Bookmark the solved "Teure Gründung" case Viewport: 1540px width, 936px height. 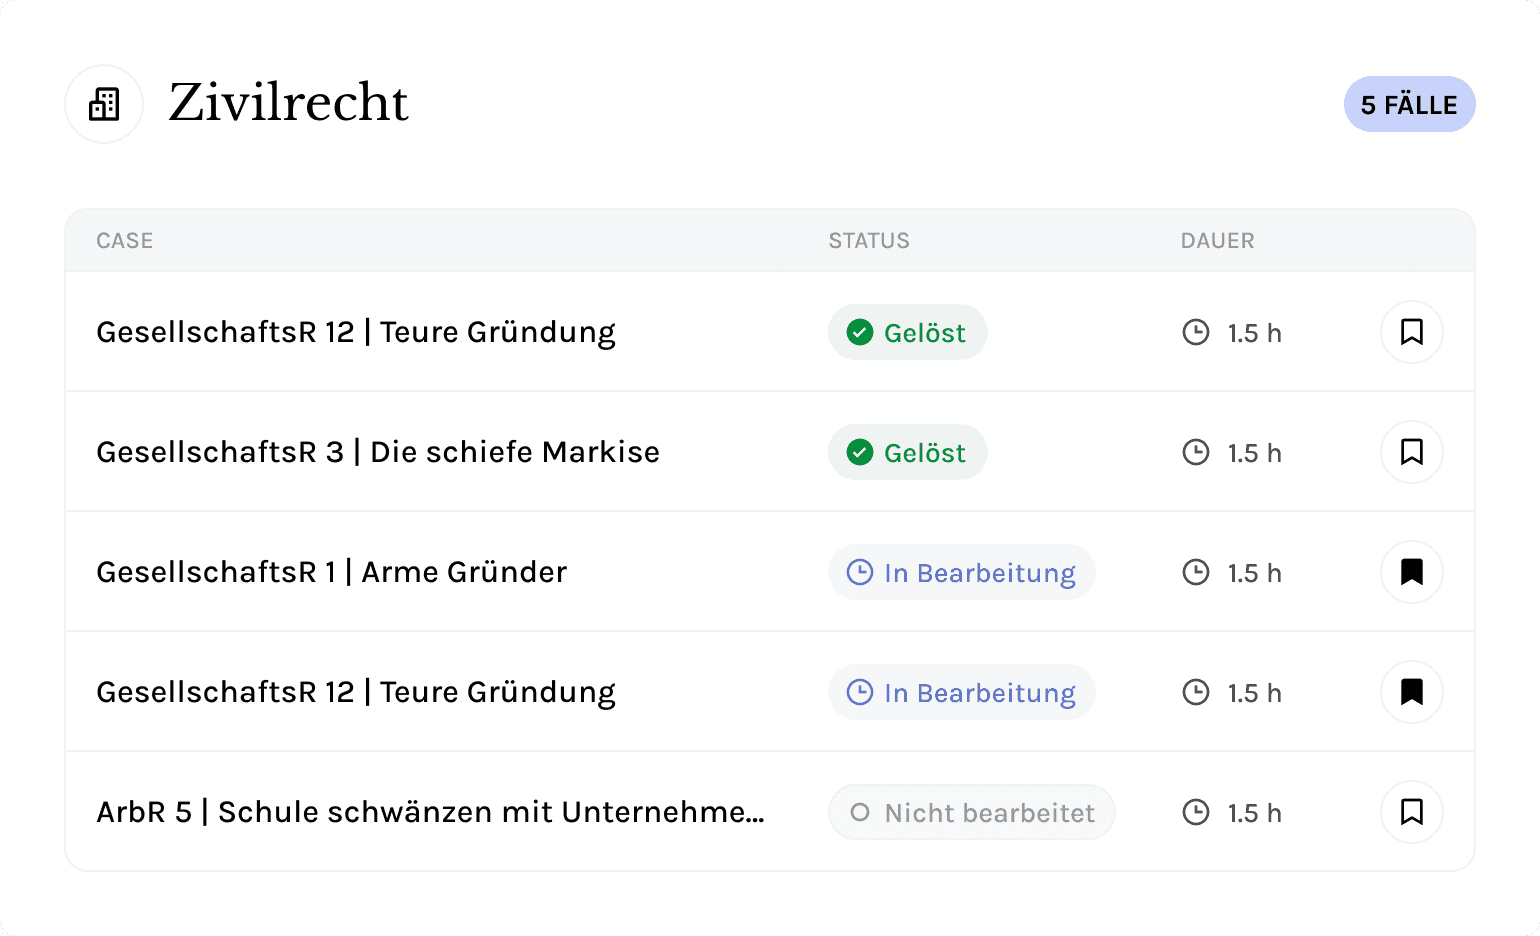pyautogui.click(x=1411, y=332)
